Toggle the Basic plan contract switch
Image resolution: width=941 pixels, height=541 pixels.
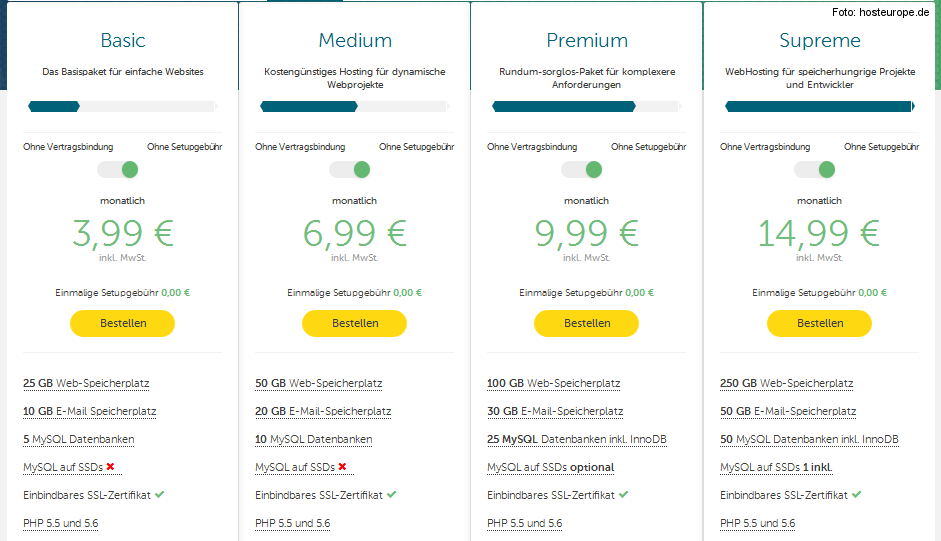(x=118, y=170)
